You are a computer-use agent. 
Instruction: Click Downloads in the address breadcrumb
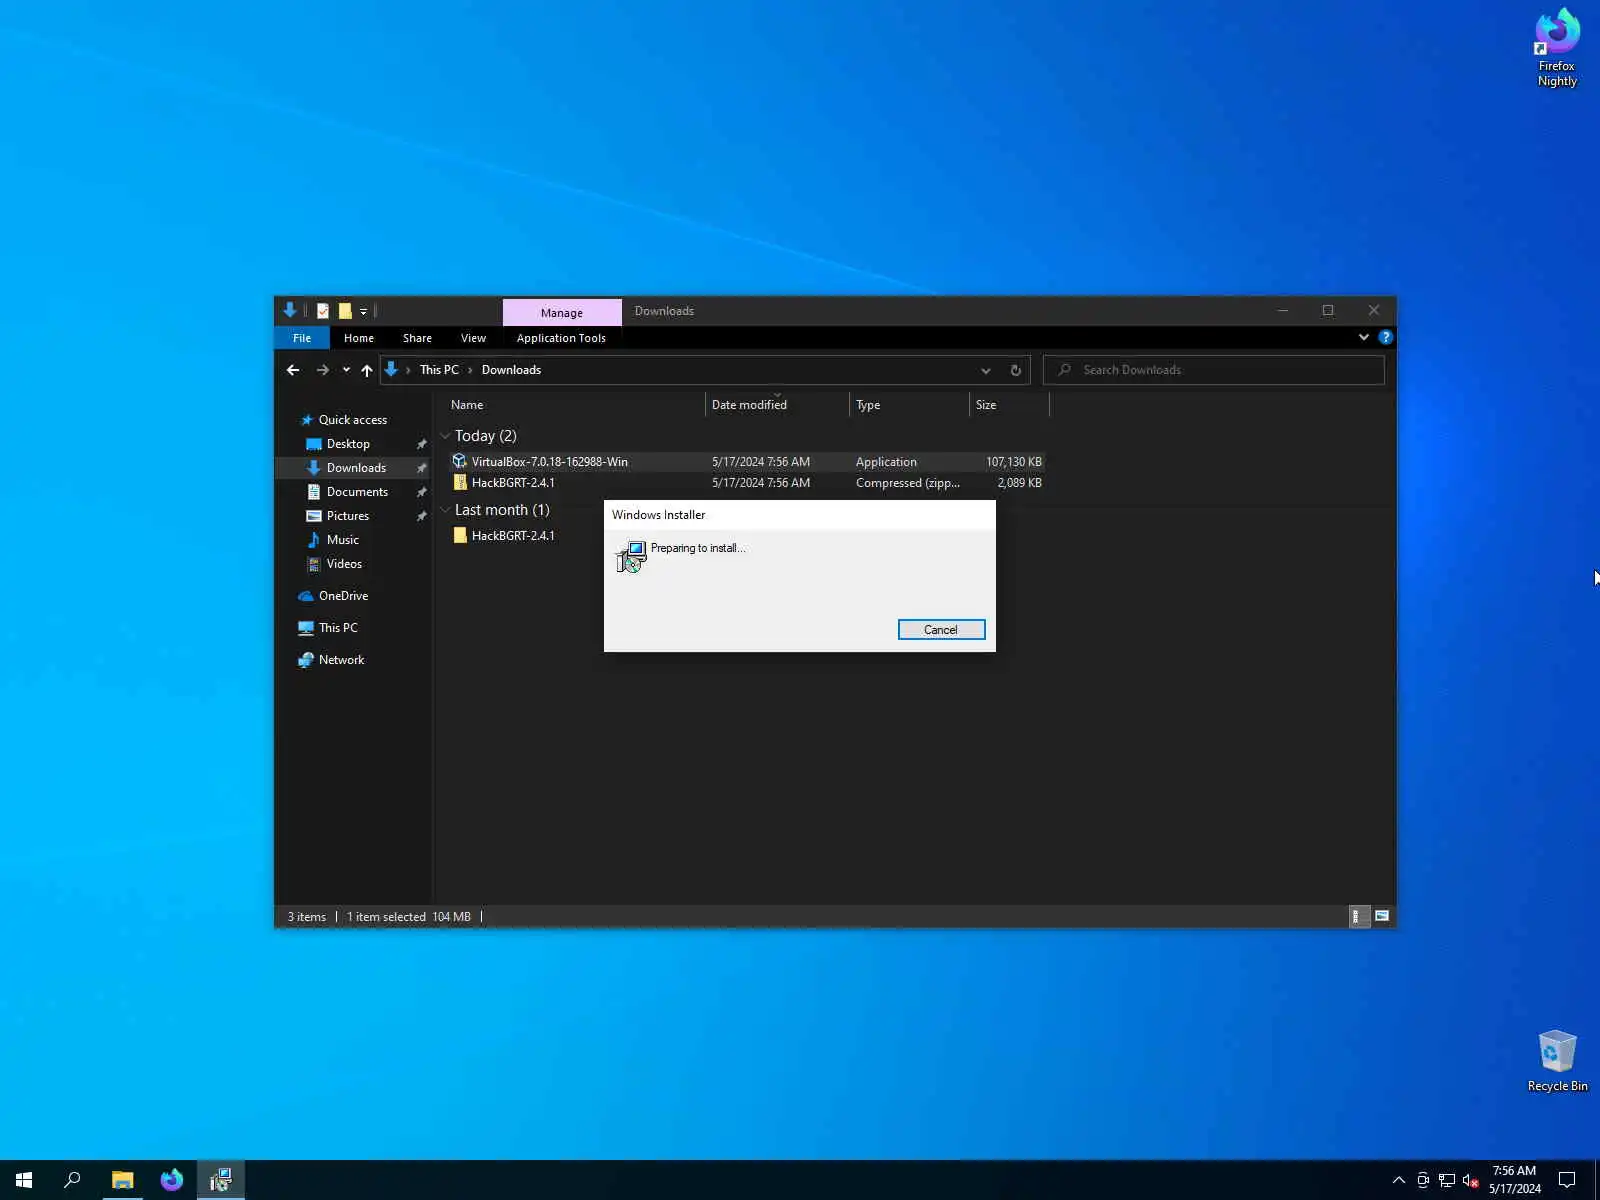tap(511, 370)
